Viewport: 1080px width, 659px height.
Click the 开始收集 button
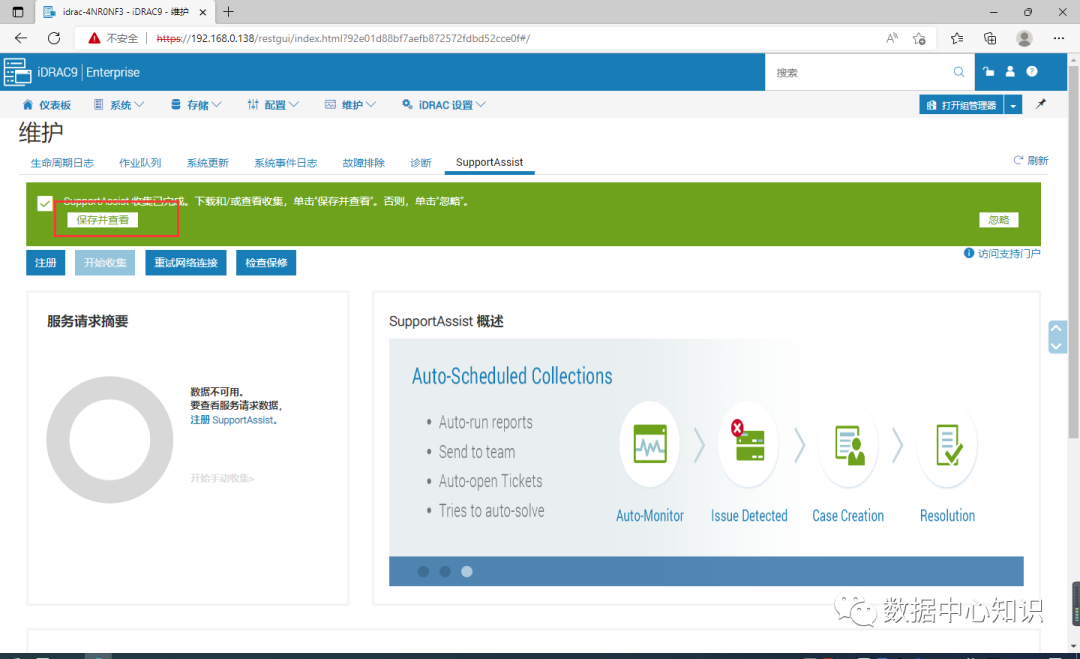tap(105, 262)
